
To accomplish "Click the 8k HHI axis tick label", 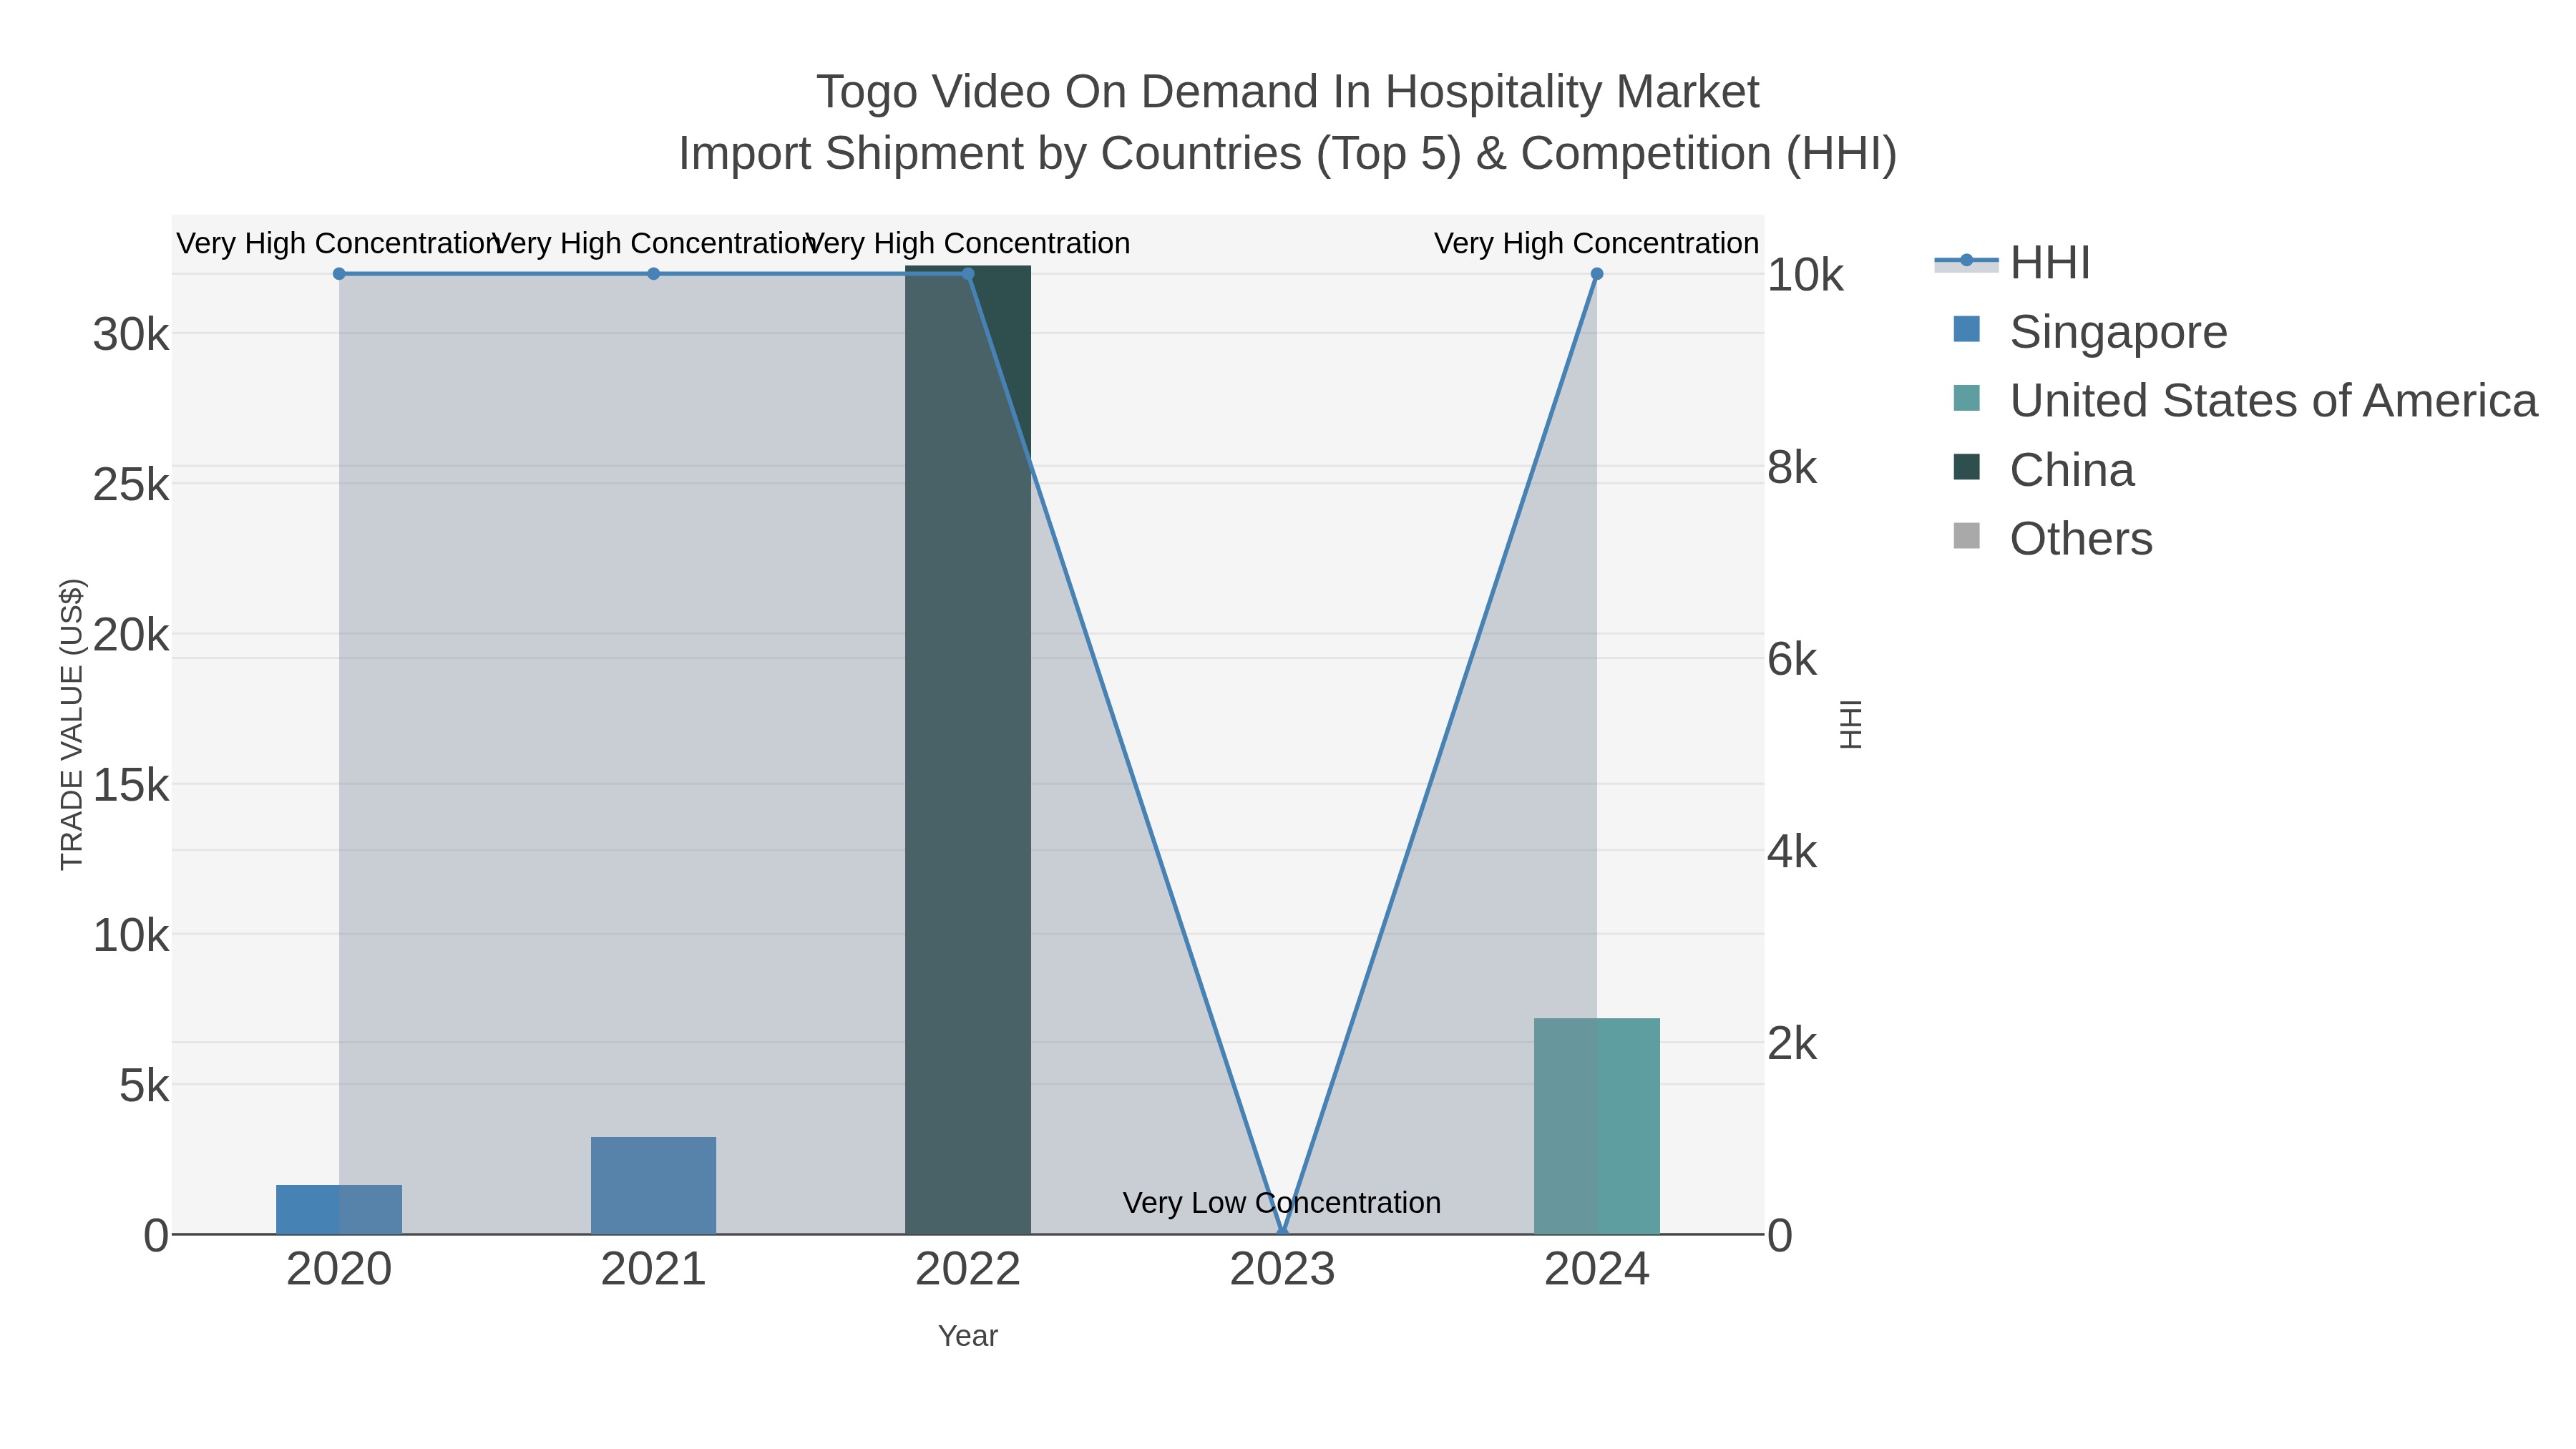I will coord(1792,467).
